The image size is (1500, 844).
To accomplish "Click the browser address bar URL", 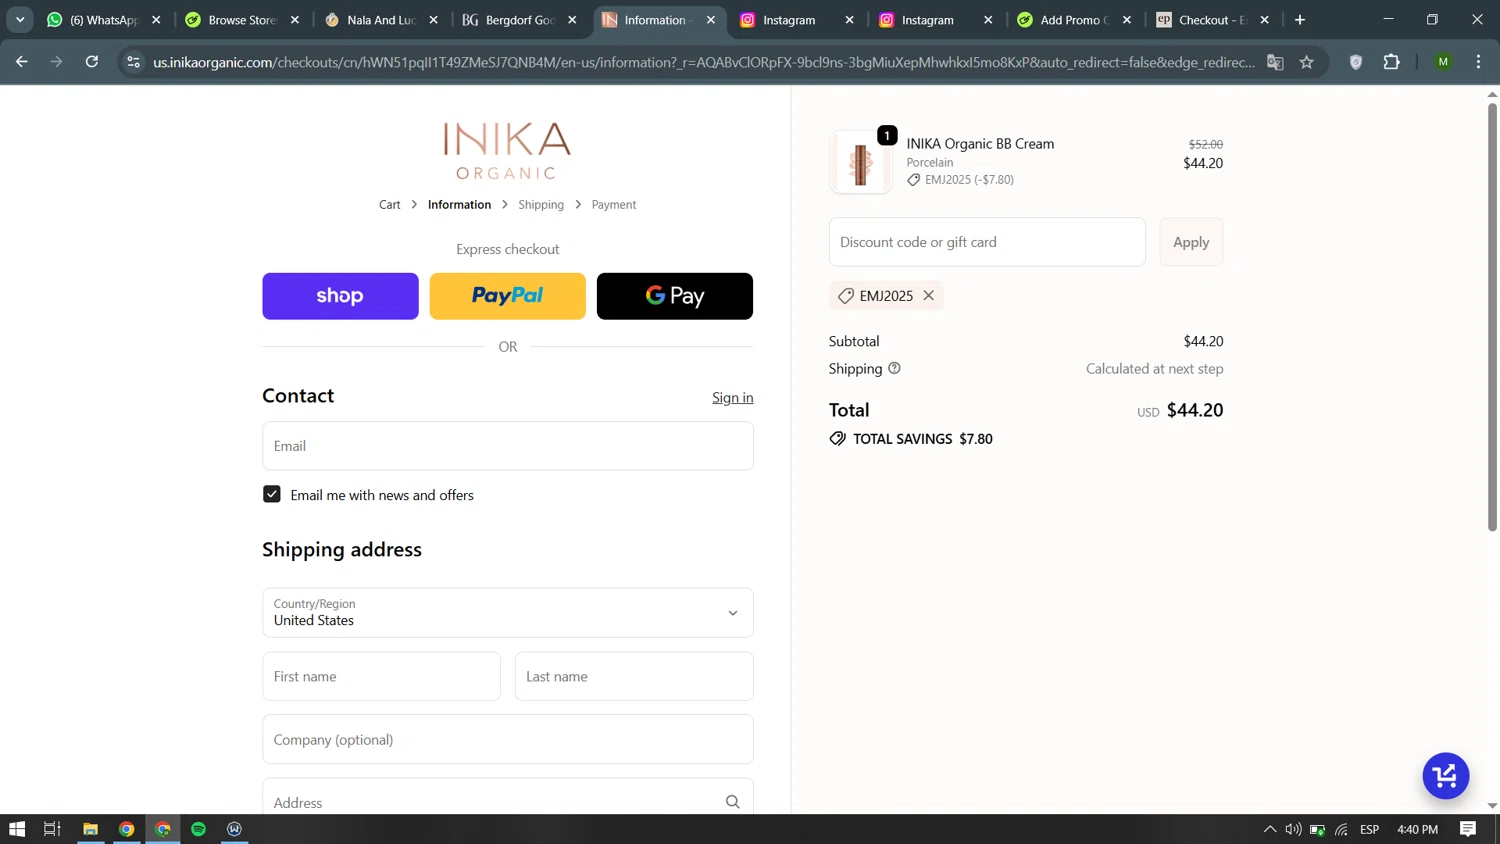I will (703, 62).
